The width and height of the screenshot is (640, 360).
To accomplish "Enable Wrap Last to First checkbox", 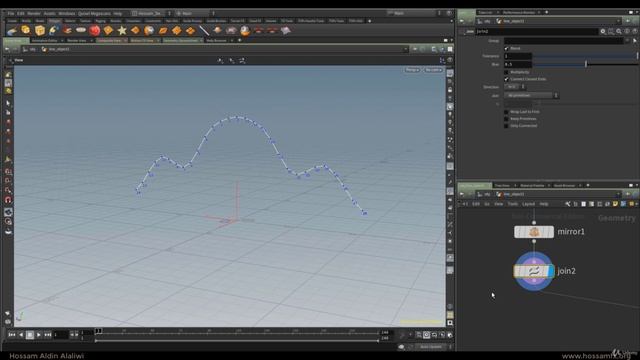I will [507, 111].
